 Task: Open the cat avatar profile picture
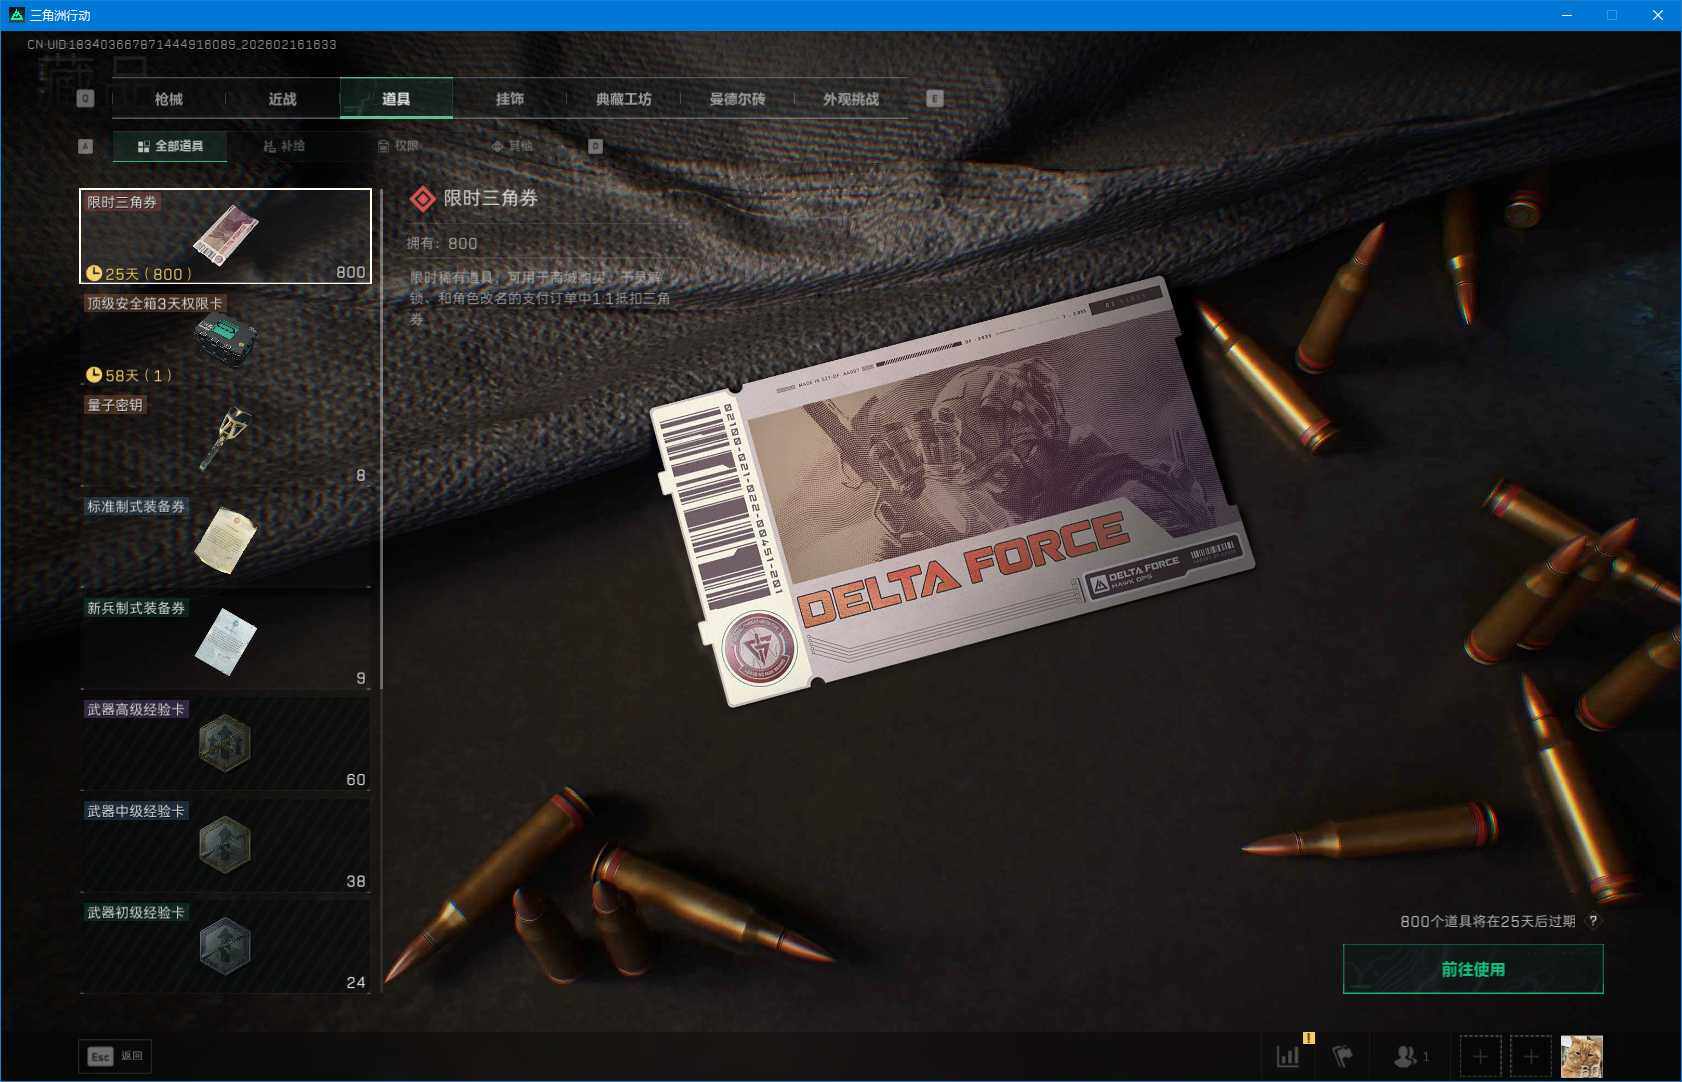pyautogui.click(x=1581, y=1056)
